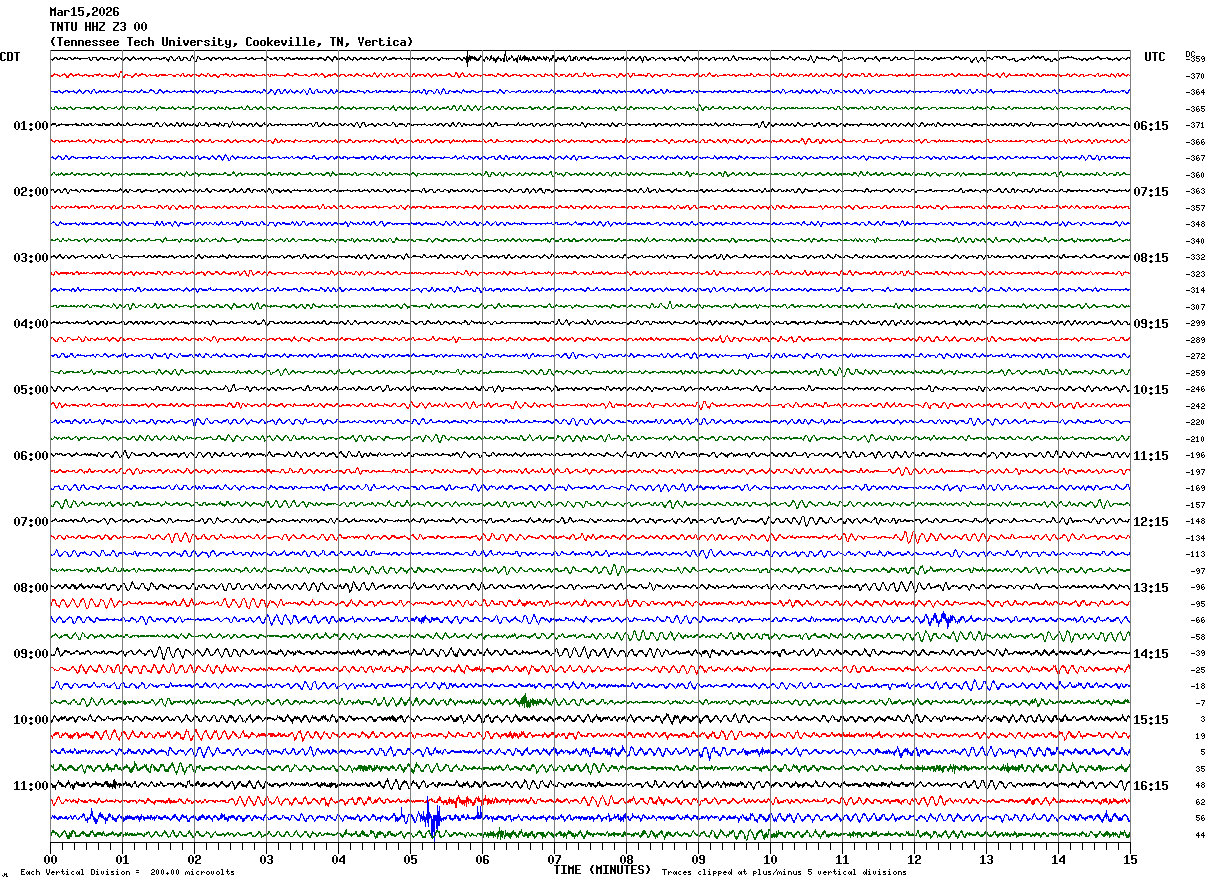
Task: Click the DC offset value '-7'
Action: click(x=1199, y=703)
